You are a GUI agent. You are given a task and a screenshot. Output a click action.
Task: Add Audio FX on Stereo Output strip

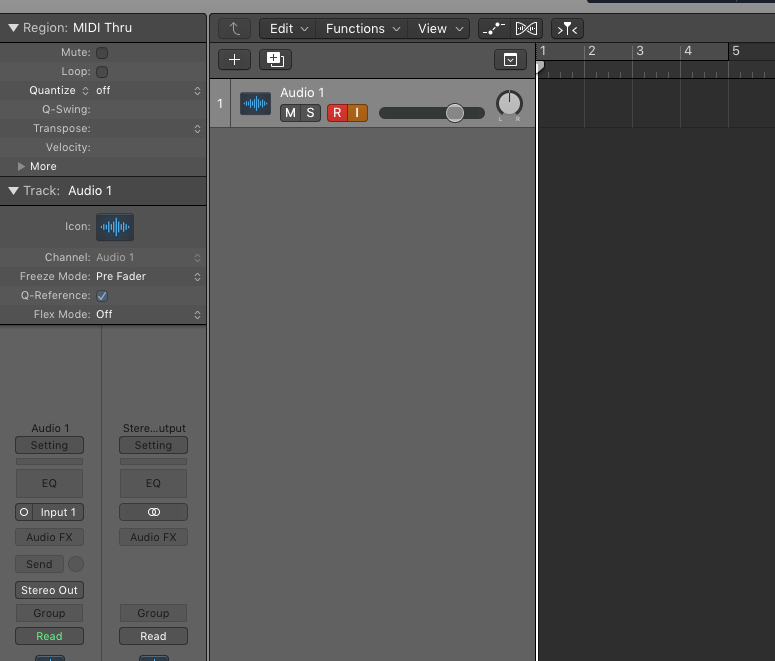(x=153, y=537)
